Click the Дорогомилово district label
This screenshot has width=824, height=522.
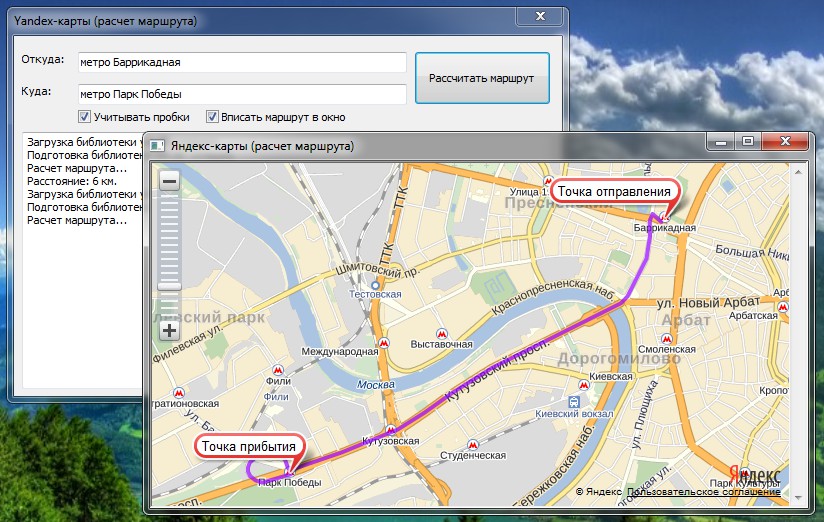(x=619, y=359)
